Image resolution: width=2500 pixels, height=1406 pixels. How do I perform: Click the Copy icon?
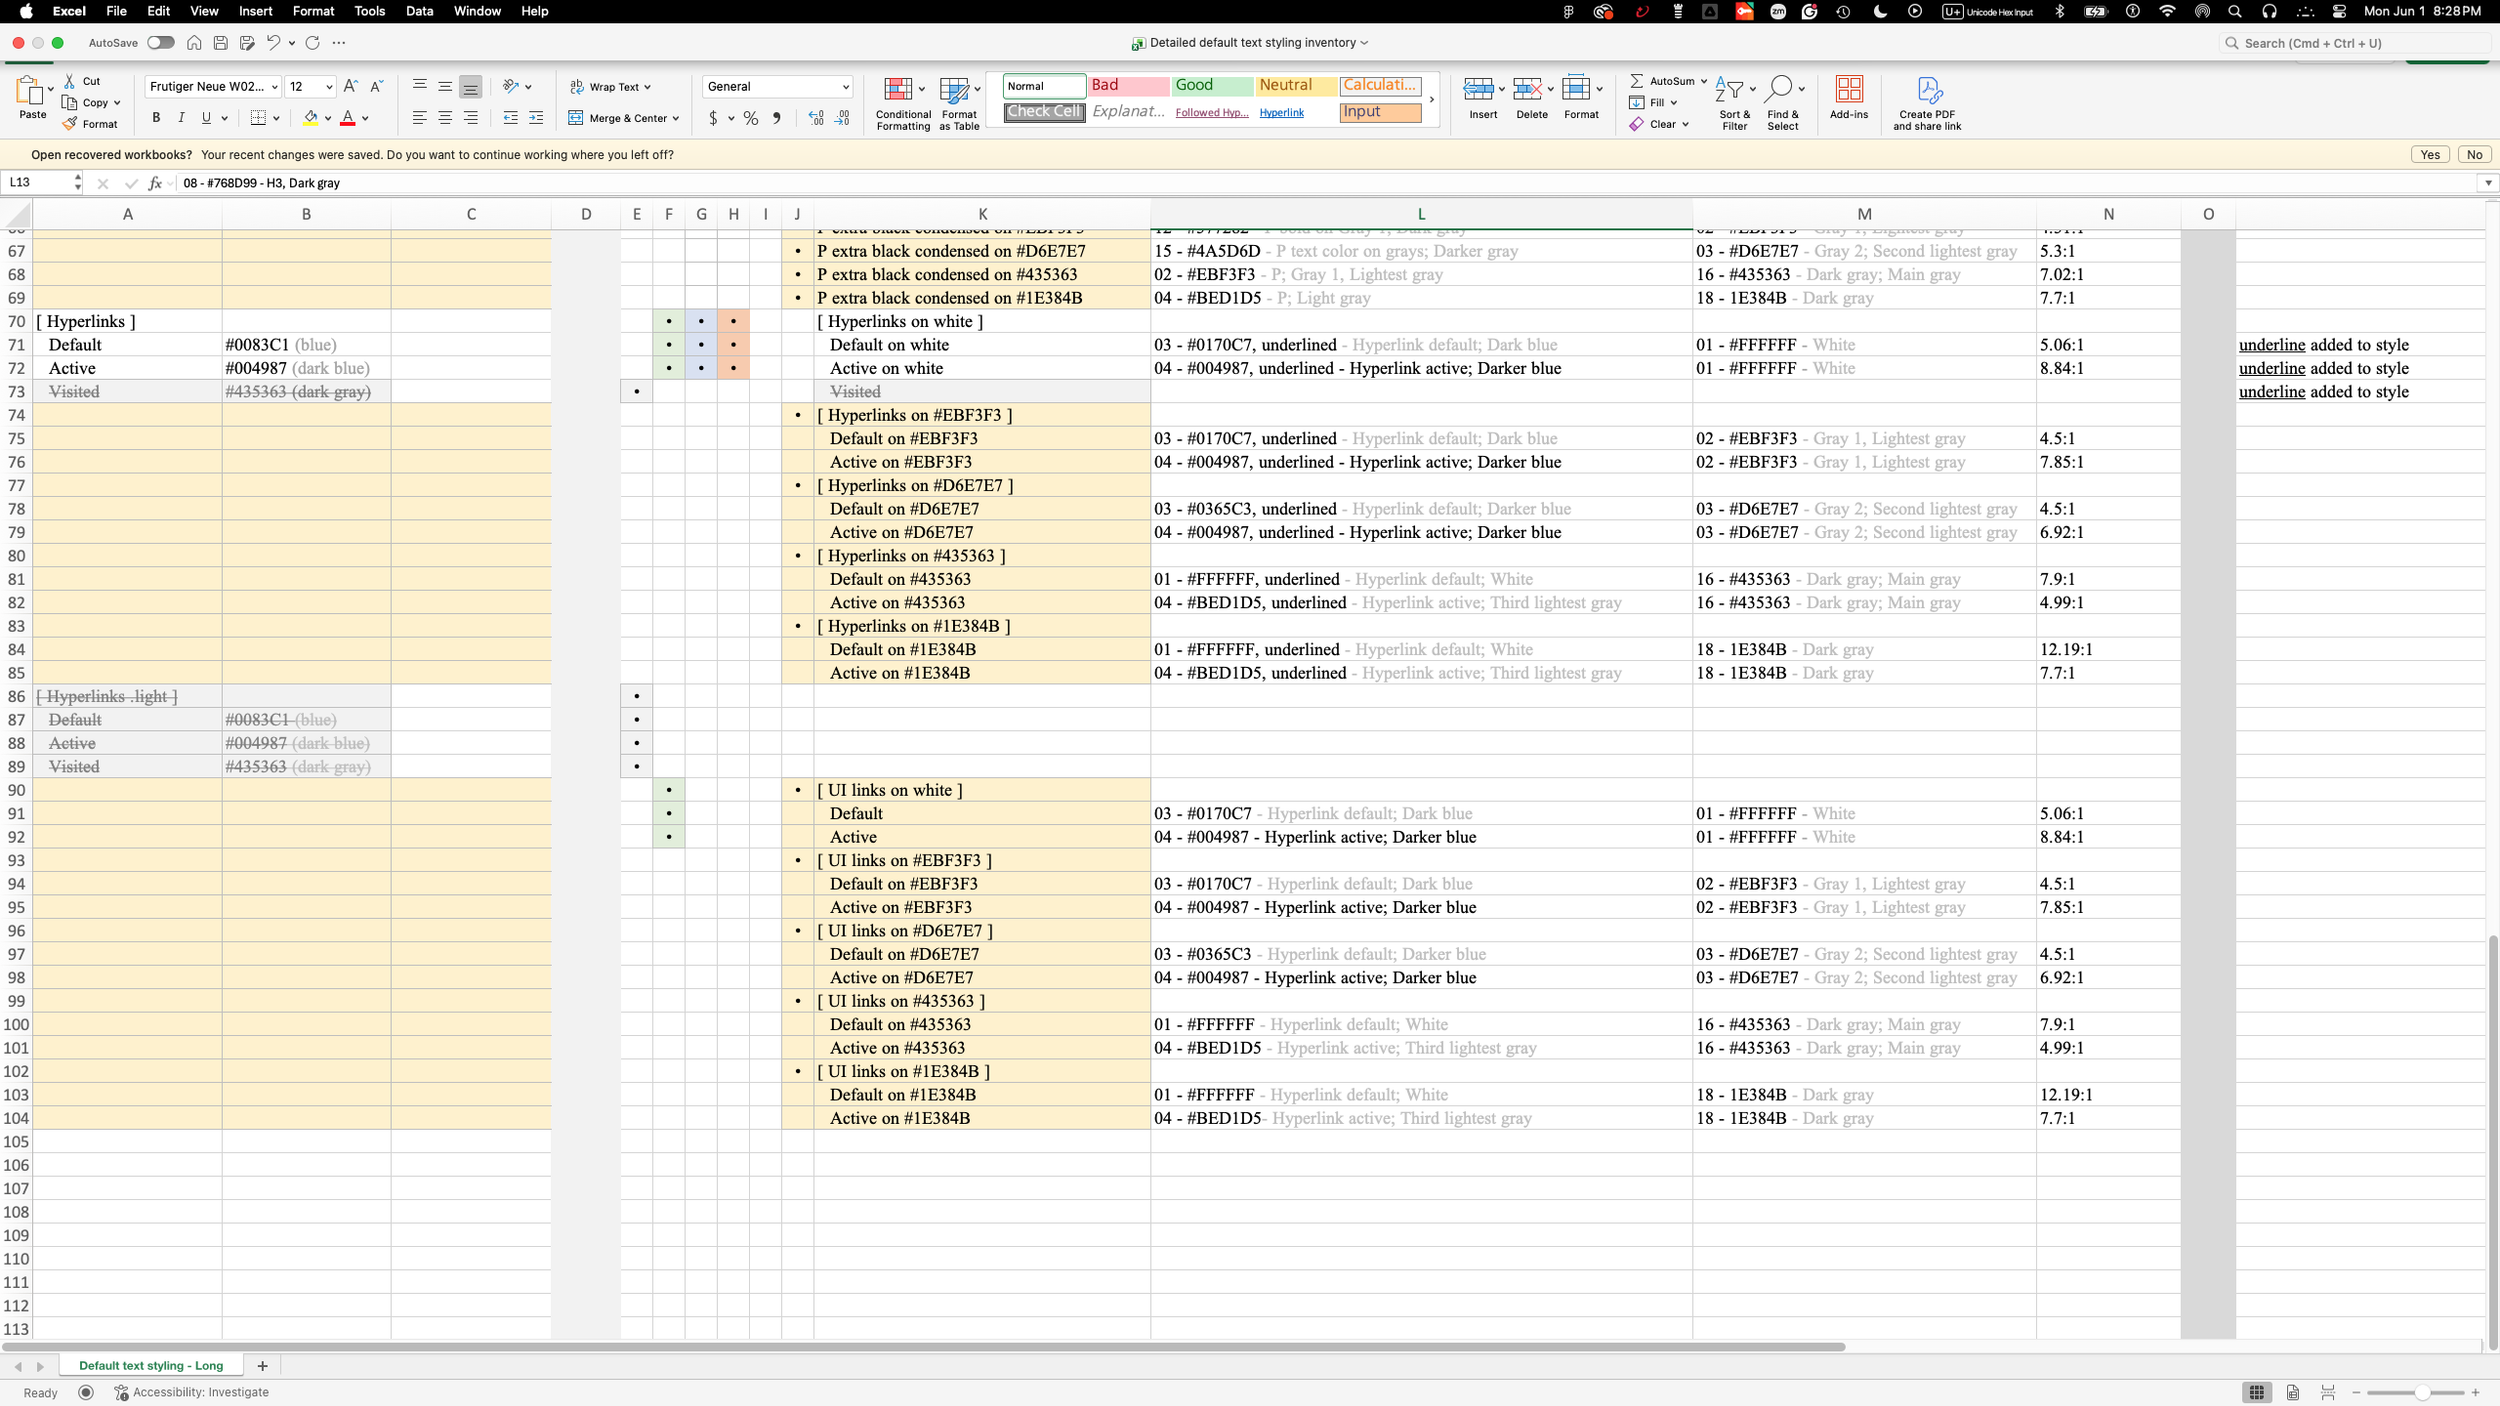click(x=70, y=103)
